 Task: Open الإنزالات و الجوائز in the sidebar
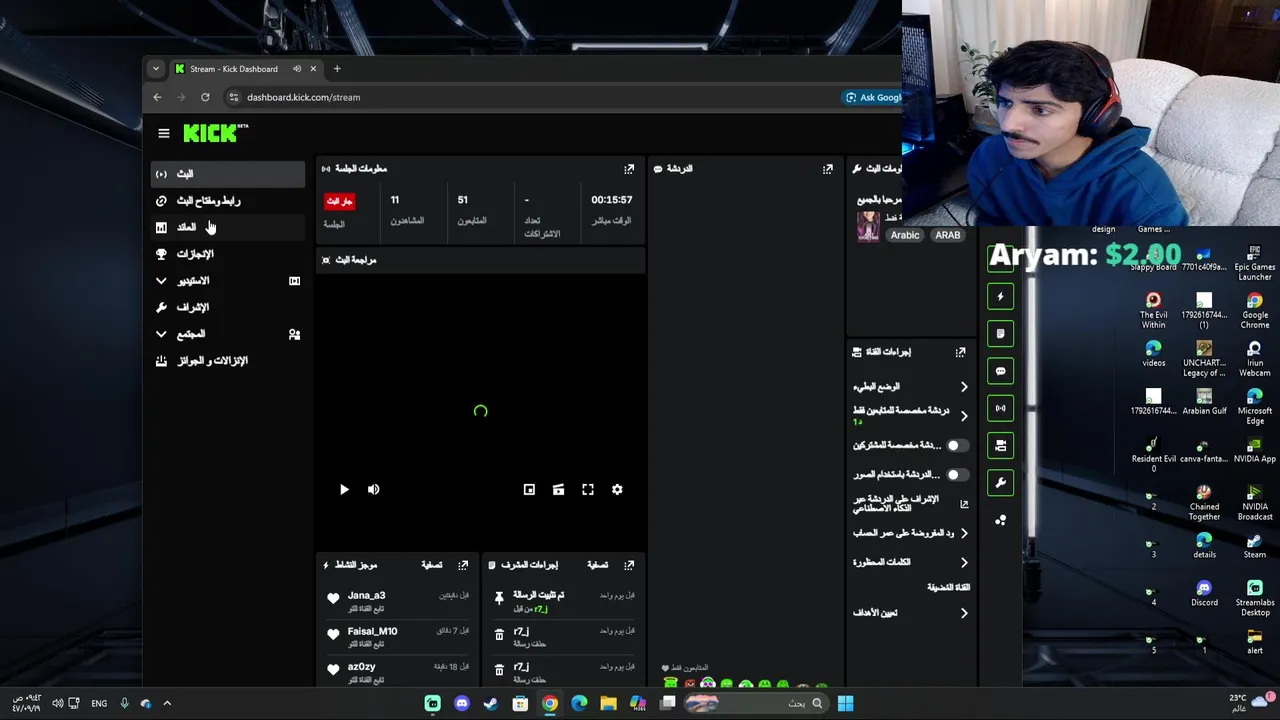(x=228, y=361)
